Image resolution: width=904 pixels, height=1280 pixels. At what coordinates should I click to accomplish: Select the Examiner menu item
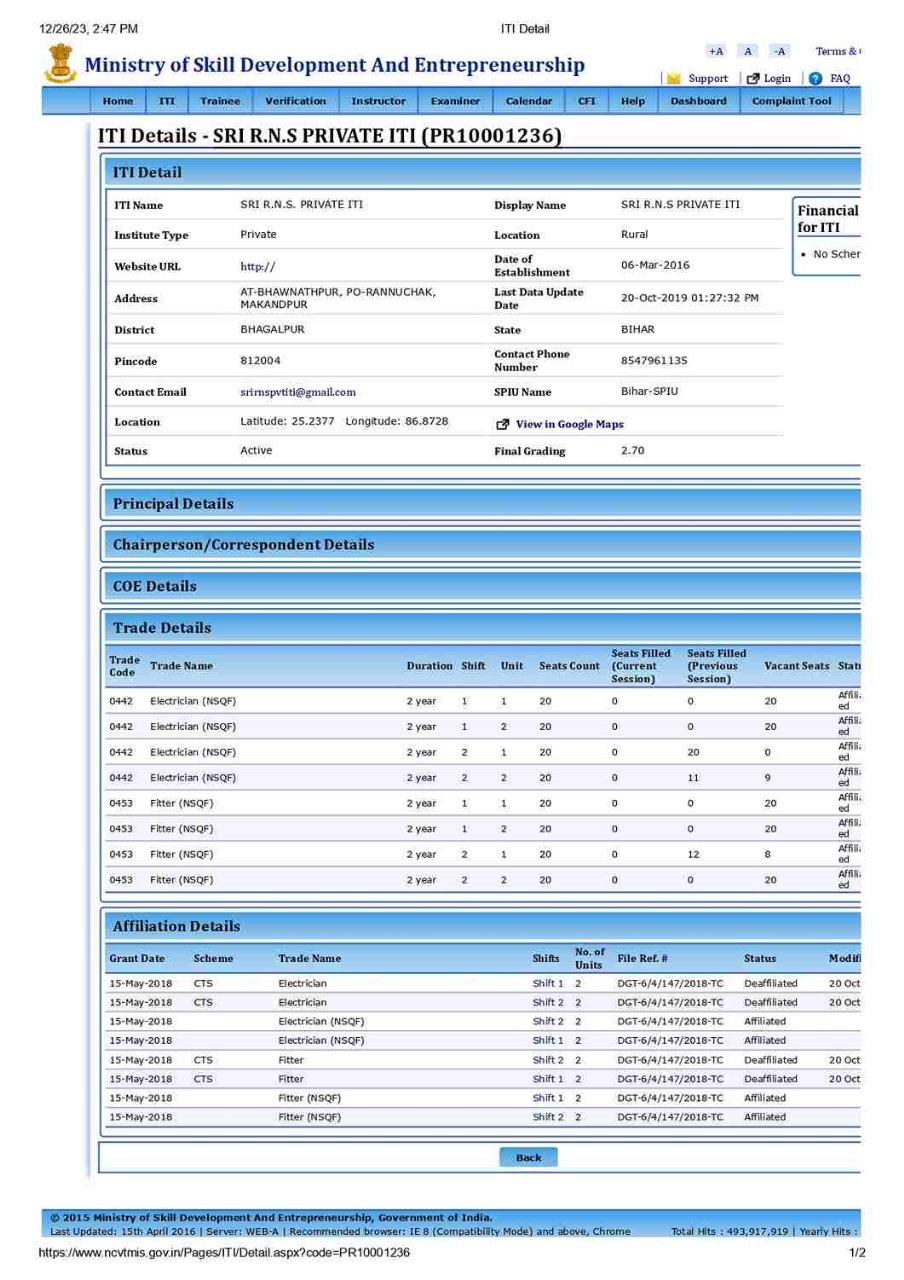pos(455,101)
